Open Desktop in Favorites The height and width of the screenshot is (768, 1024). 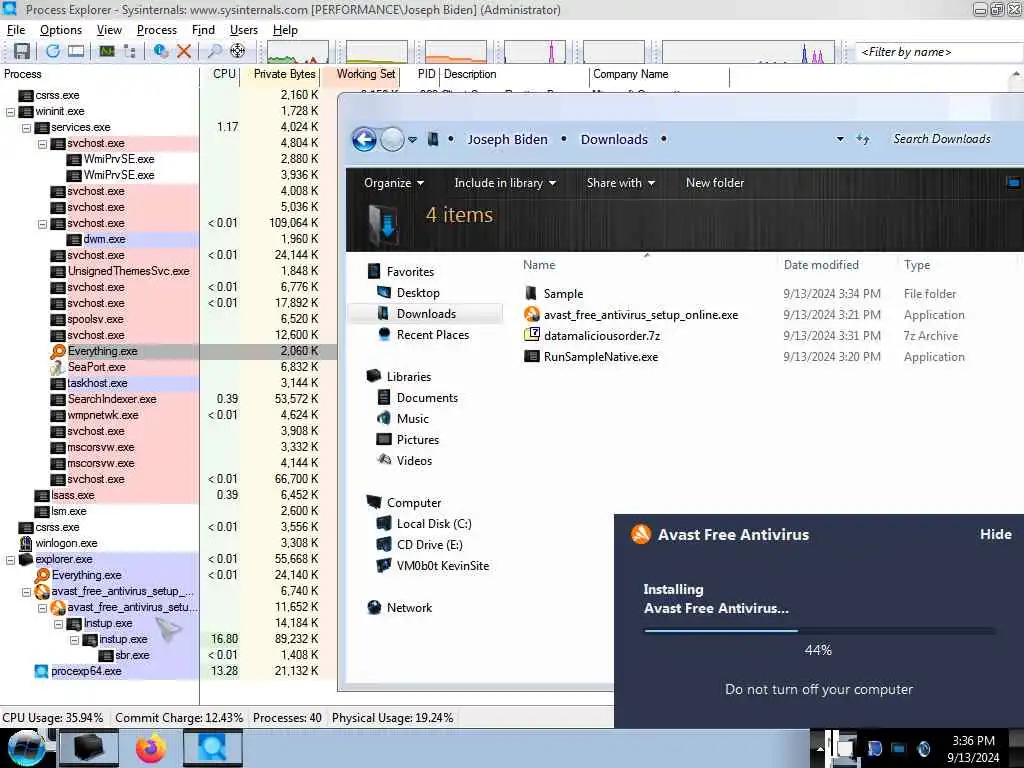[x=418, y=293]
